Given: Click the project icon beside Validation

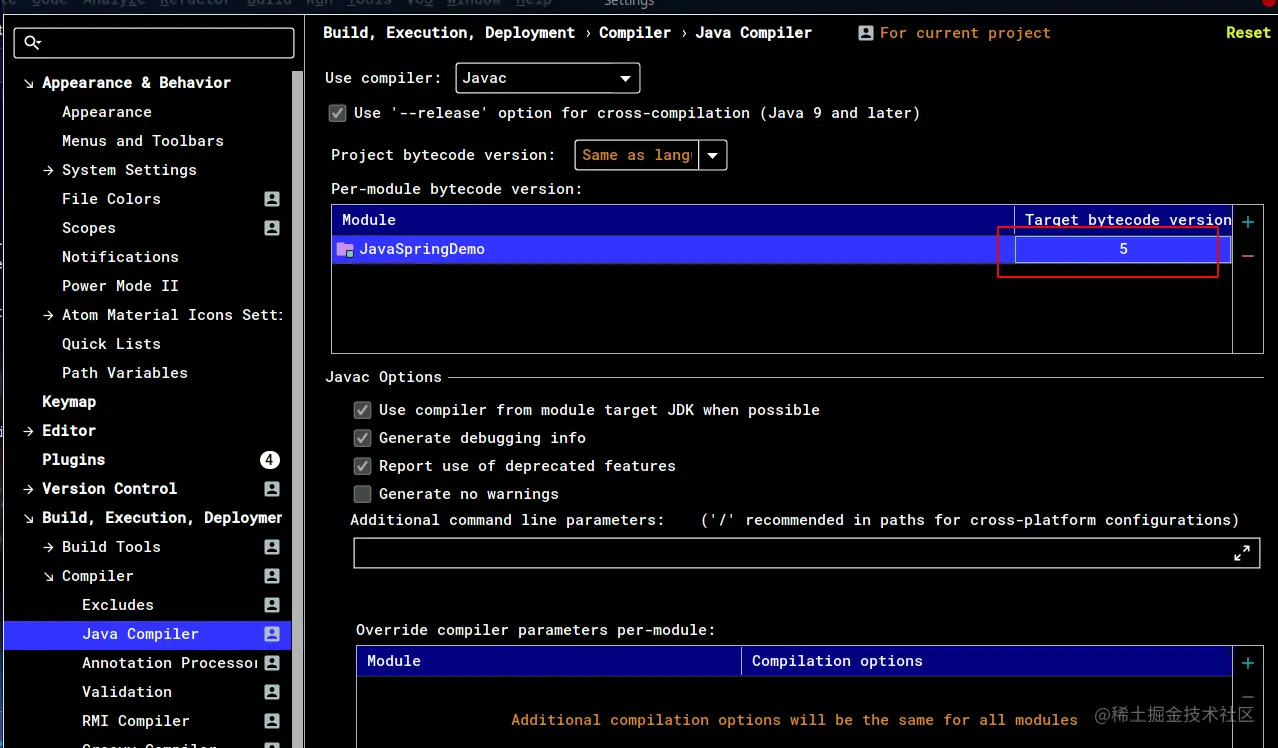Looking at the screenshot, I should pyautogui.click(x=272, y=692).
